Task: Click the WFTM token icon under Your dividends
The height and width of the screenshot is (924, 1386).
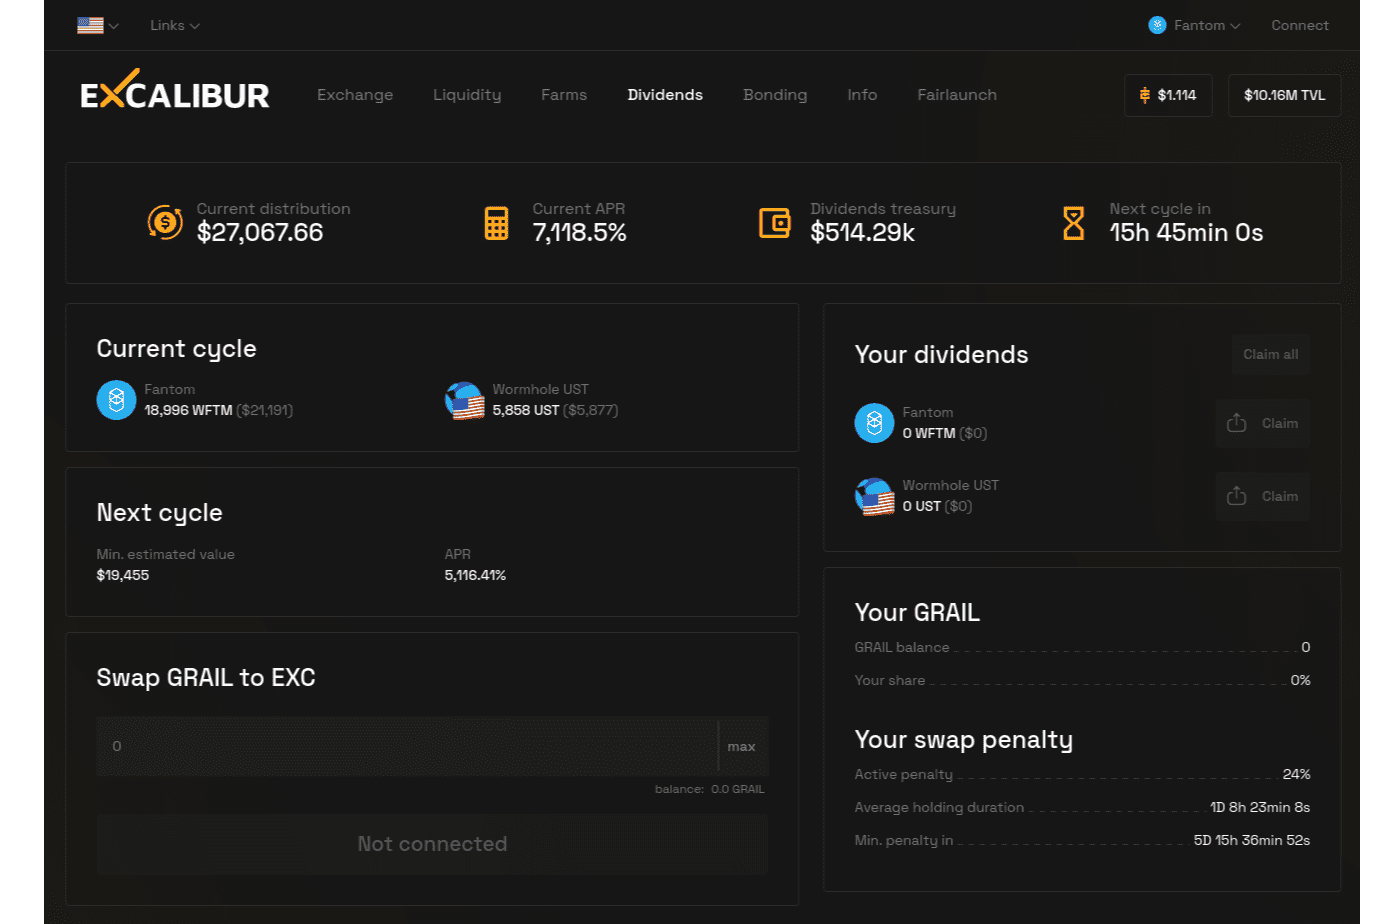Action: [x=874, y=423]
